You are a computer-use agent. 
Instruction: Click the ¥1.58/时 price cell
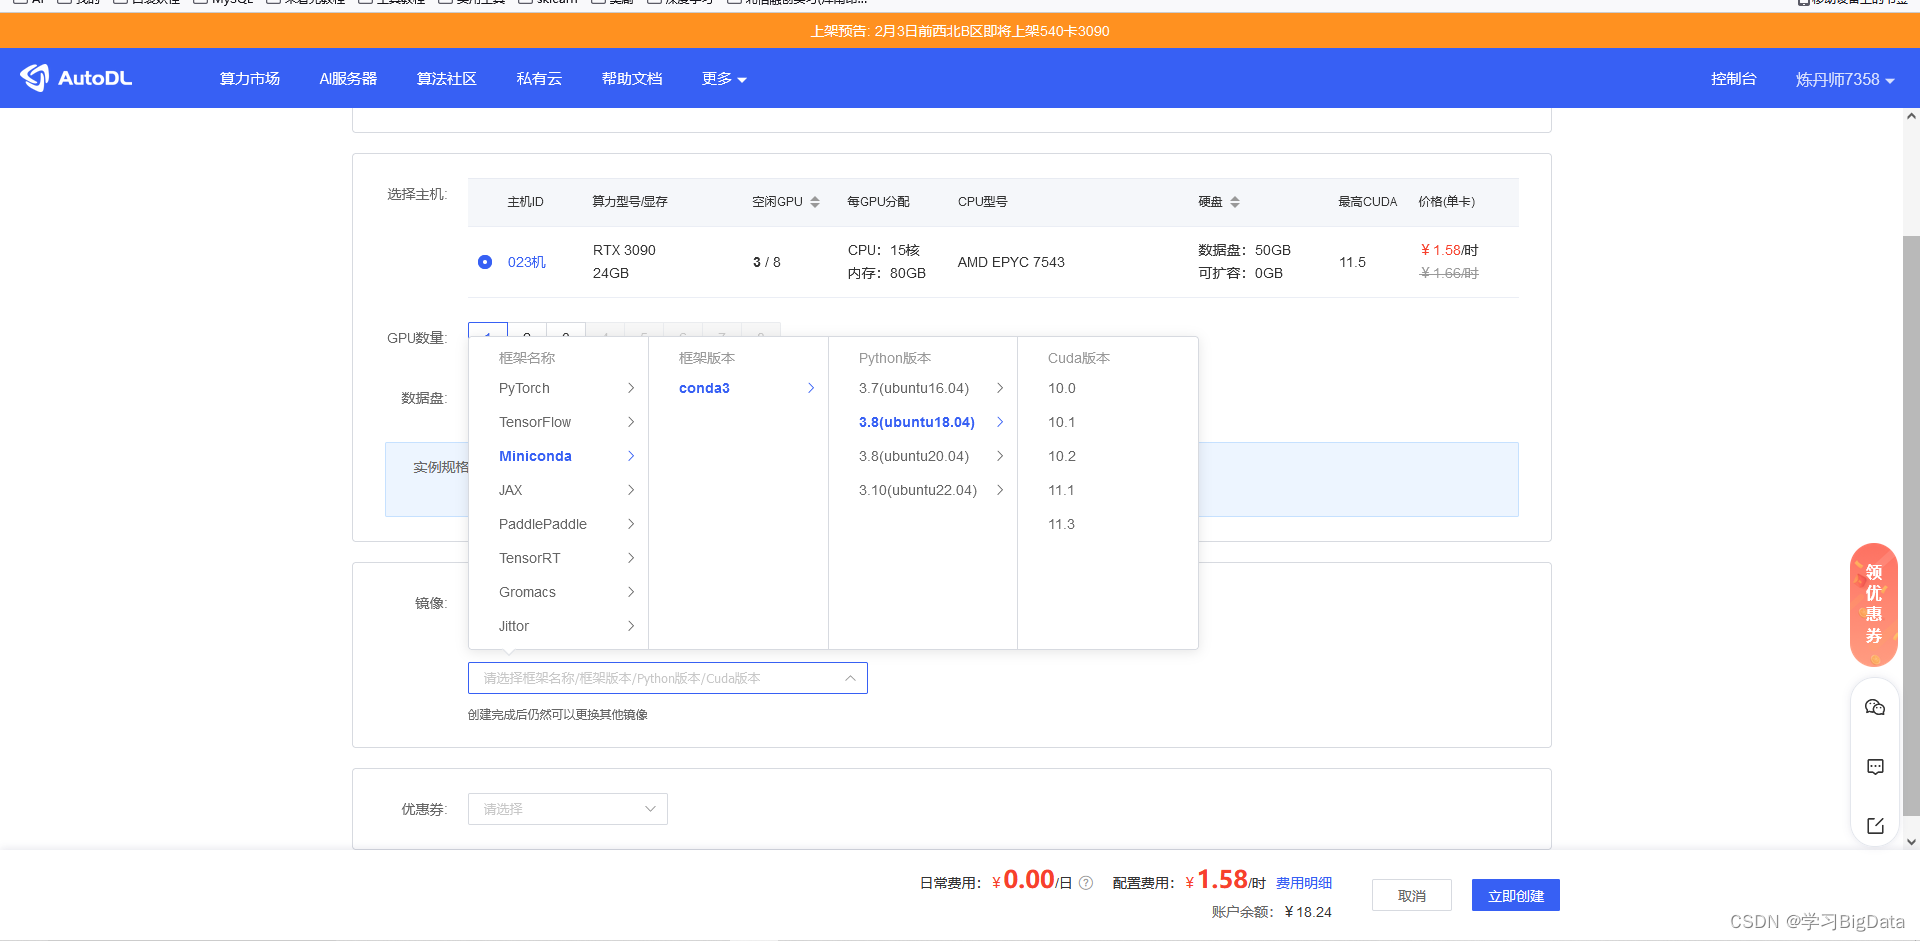(x=1449, y=250)
